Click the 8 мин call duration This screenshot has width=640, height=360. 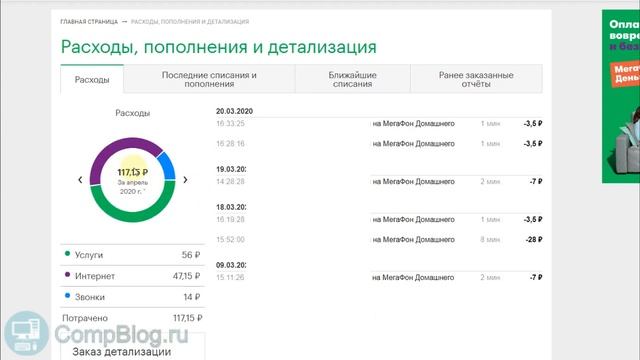click(x=490, y=239)
